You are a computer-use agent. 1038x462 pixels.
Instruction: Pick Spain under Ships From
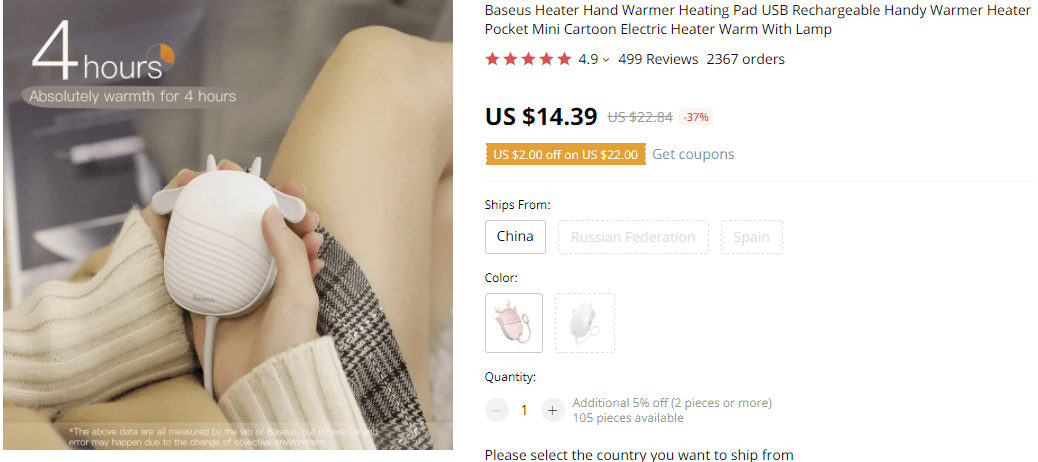(751, 237)
